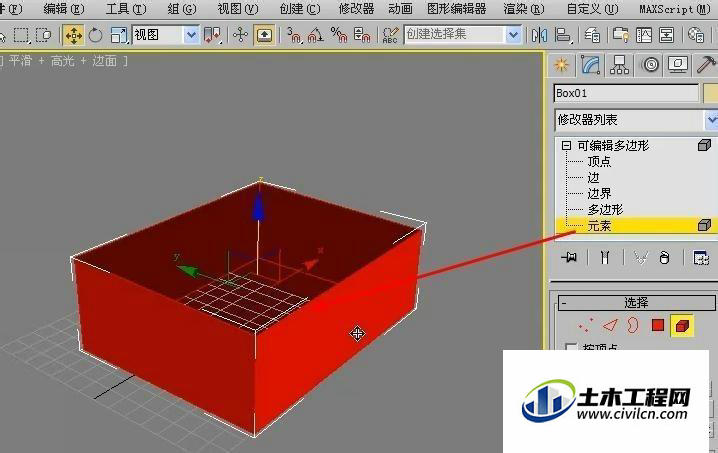The height and width of the screenshot is (453, 718).
Task: Click the Box01 object name field
Action: tap(626, 93)
